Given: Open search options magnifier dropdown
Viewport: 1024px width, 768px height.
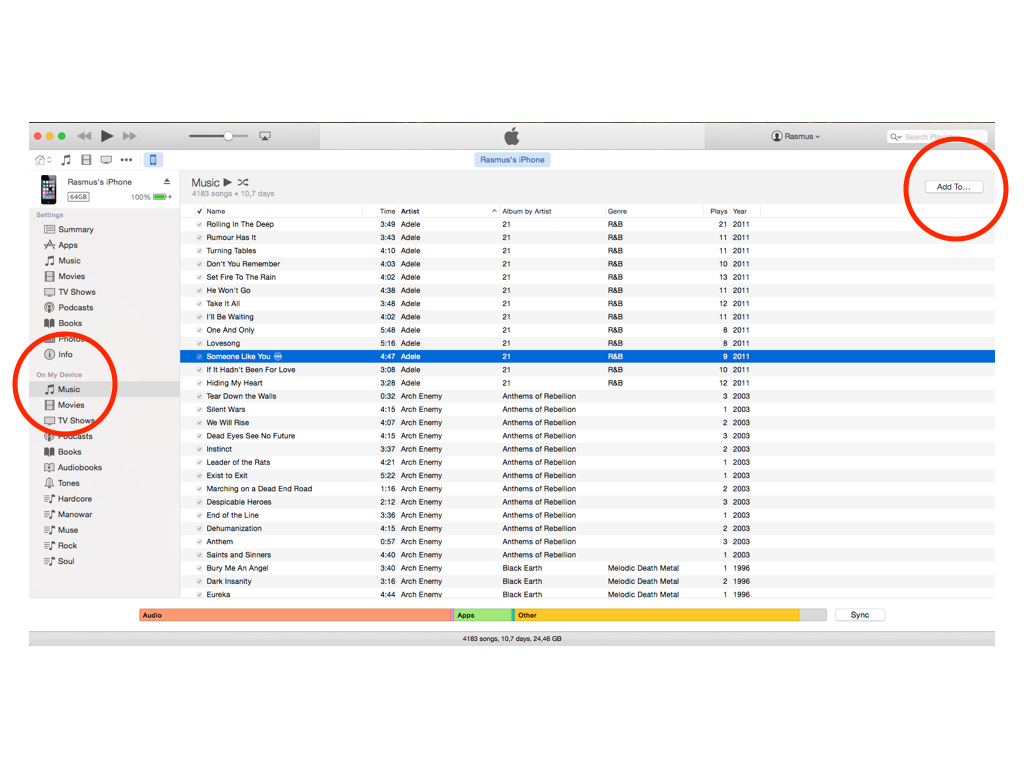Looking at the screenshot, I should 895,136.
